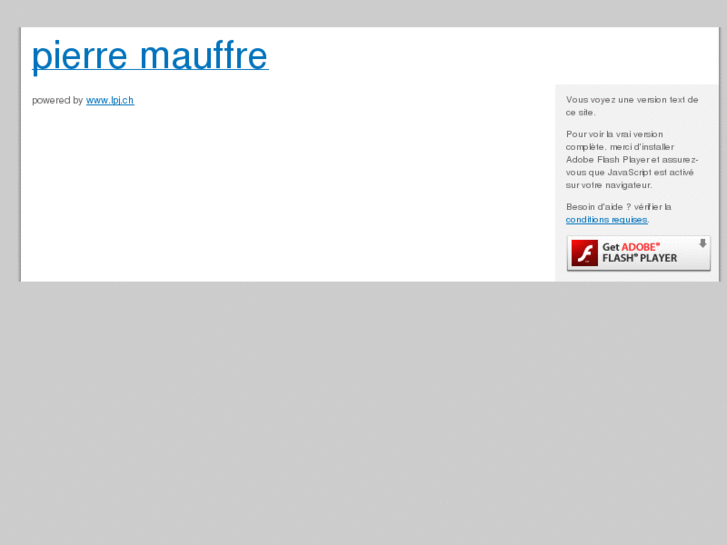This screenshot has width=727, height=545.
Task: Click text 'vous que JavaScript est activé'
Action: click(630, 173)
